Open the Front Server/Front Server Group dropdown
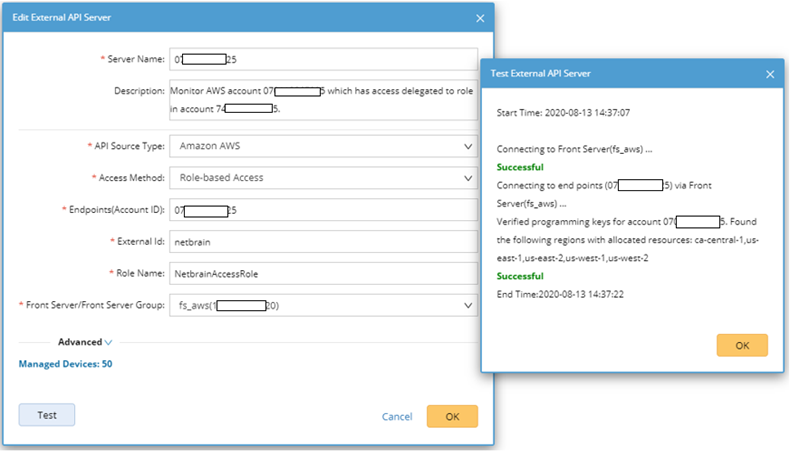790x454 pixels. [323, 305]
